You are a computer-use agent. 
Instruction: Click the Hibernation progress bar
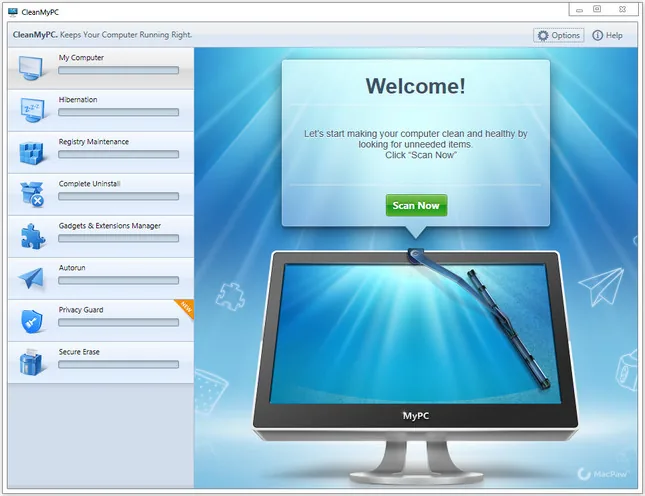tap(118, 112)
